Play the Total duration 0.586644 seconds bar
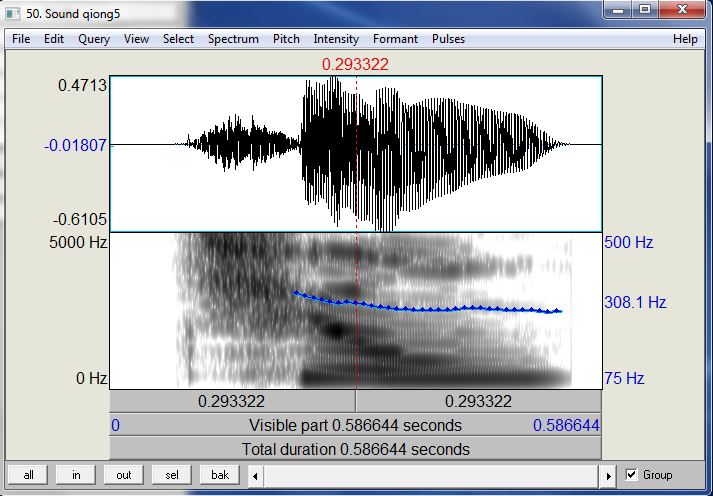The width and height of the screenshot is (713, 496). [x=356, y=449]
